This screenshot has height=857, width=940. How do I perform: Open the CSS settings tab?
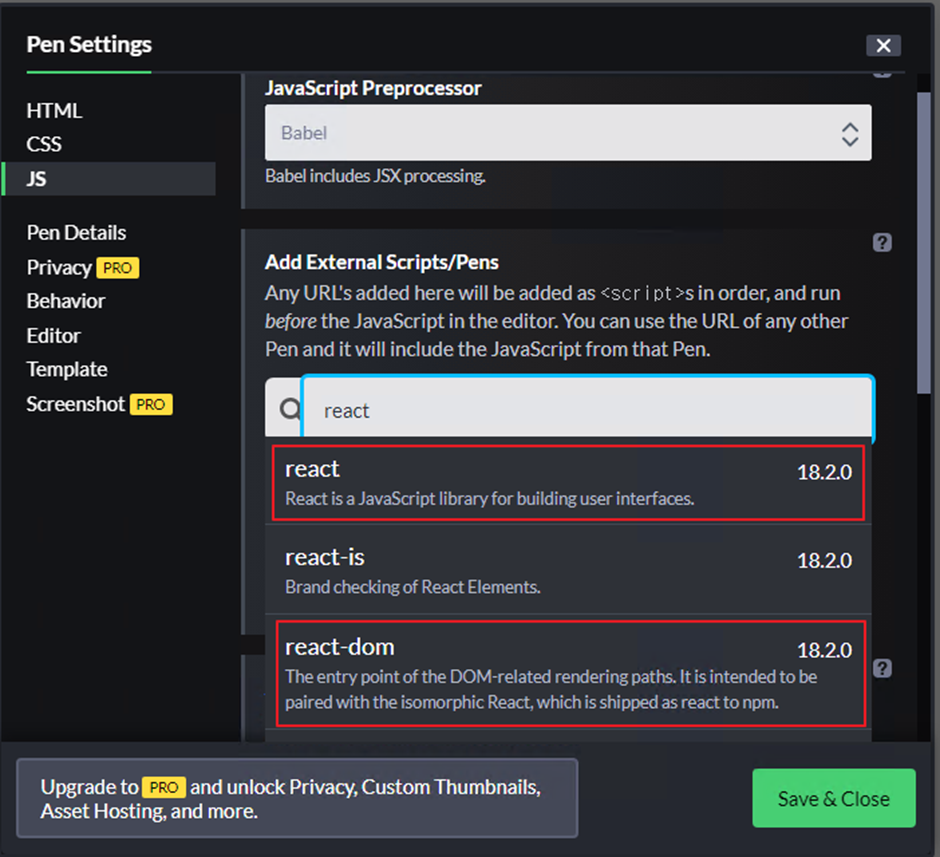tap(44, 144)
